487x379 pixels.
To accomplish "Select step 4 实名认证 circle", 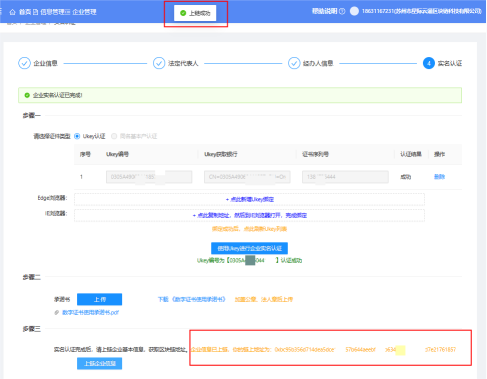I will pos(429,63).
